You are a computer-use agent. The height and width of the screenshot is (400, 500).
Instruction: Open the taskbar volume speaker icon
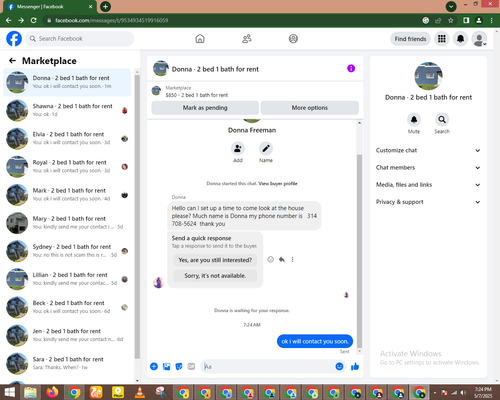(x=463, y=392)
